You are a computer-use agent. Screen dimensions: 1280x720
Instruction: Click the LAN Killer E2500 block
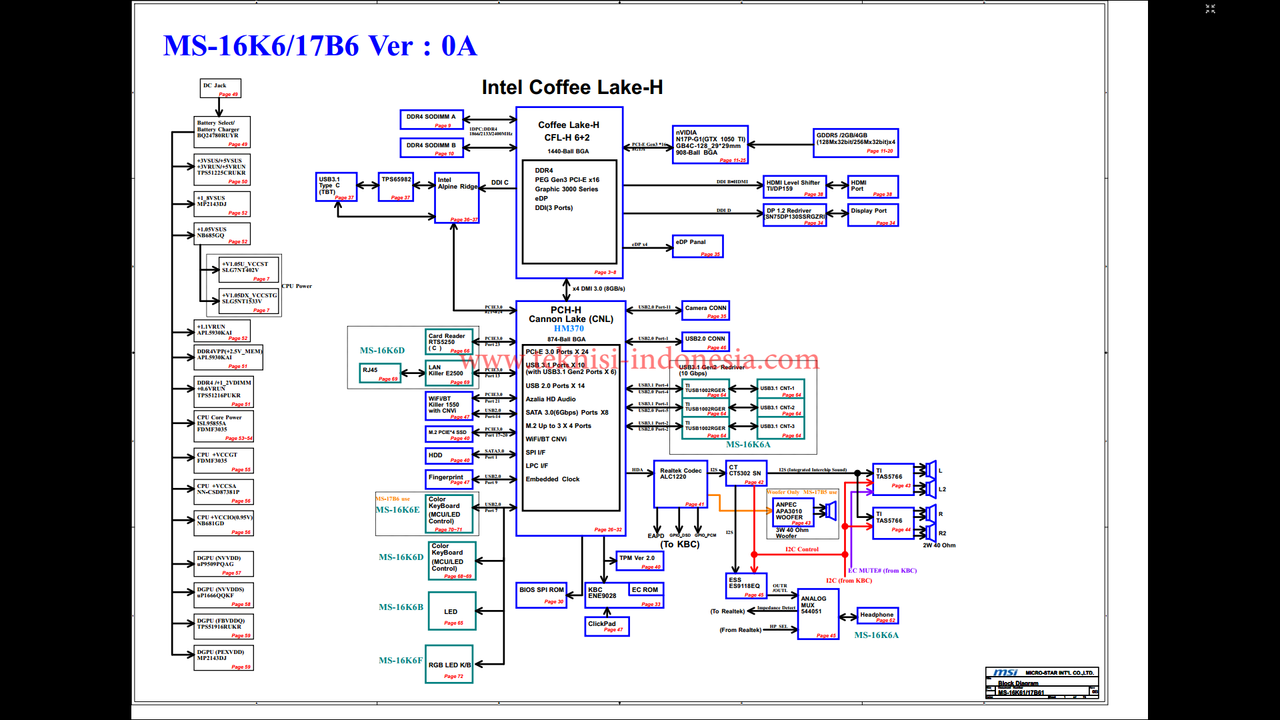click(x=448, y=373)
